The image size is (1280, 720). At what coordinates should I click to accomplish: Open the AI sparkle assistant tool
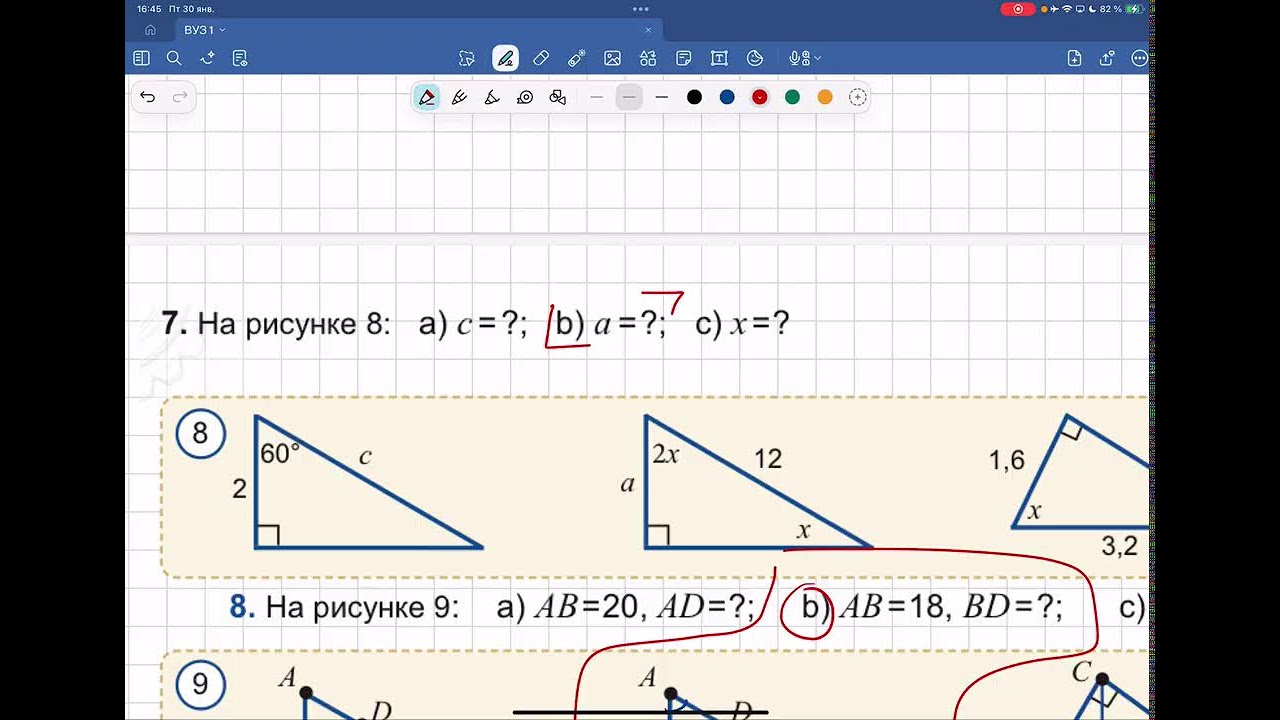pyautogui.click(x=207, y=58)
